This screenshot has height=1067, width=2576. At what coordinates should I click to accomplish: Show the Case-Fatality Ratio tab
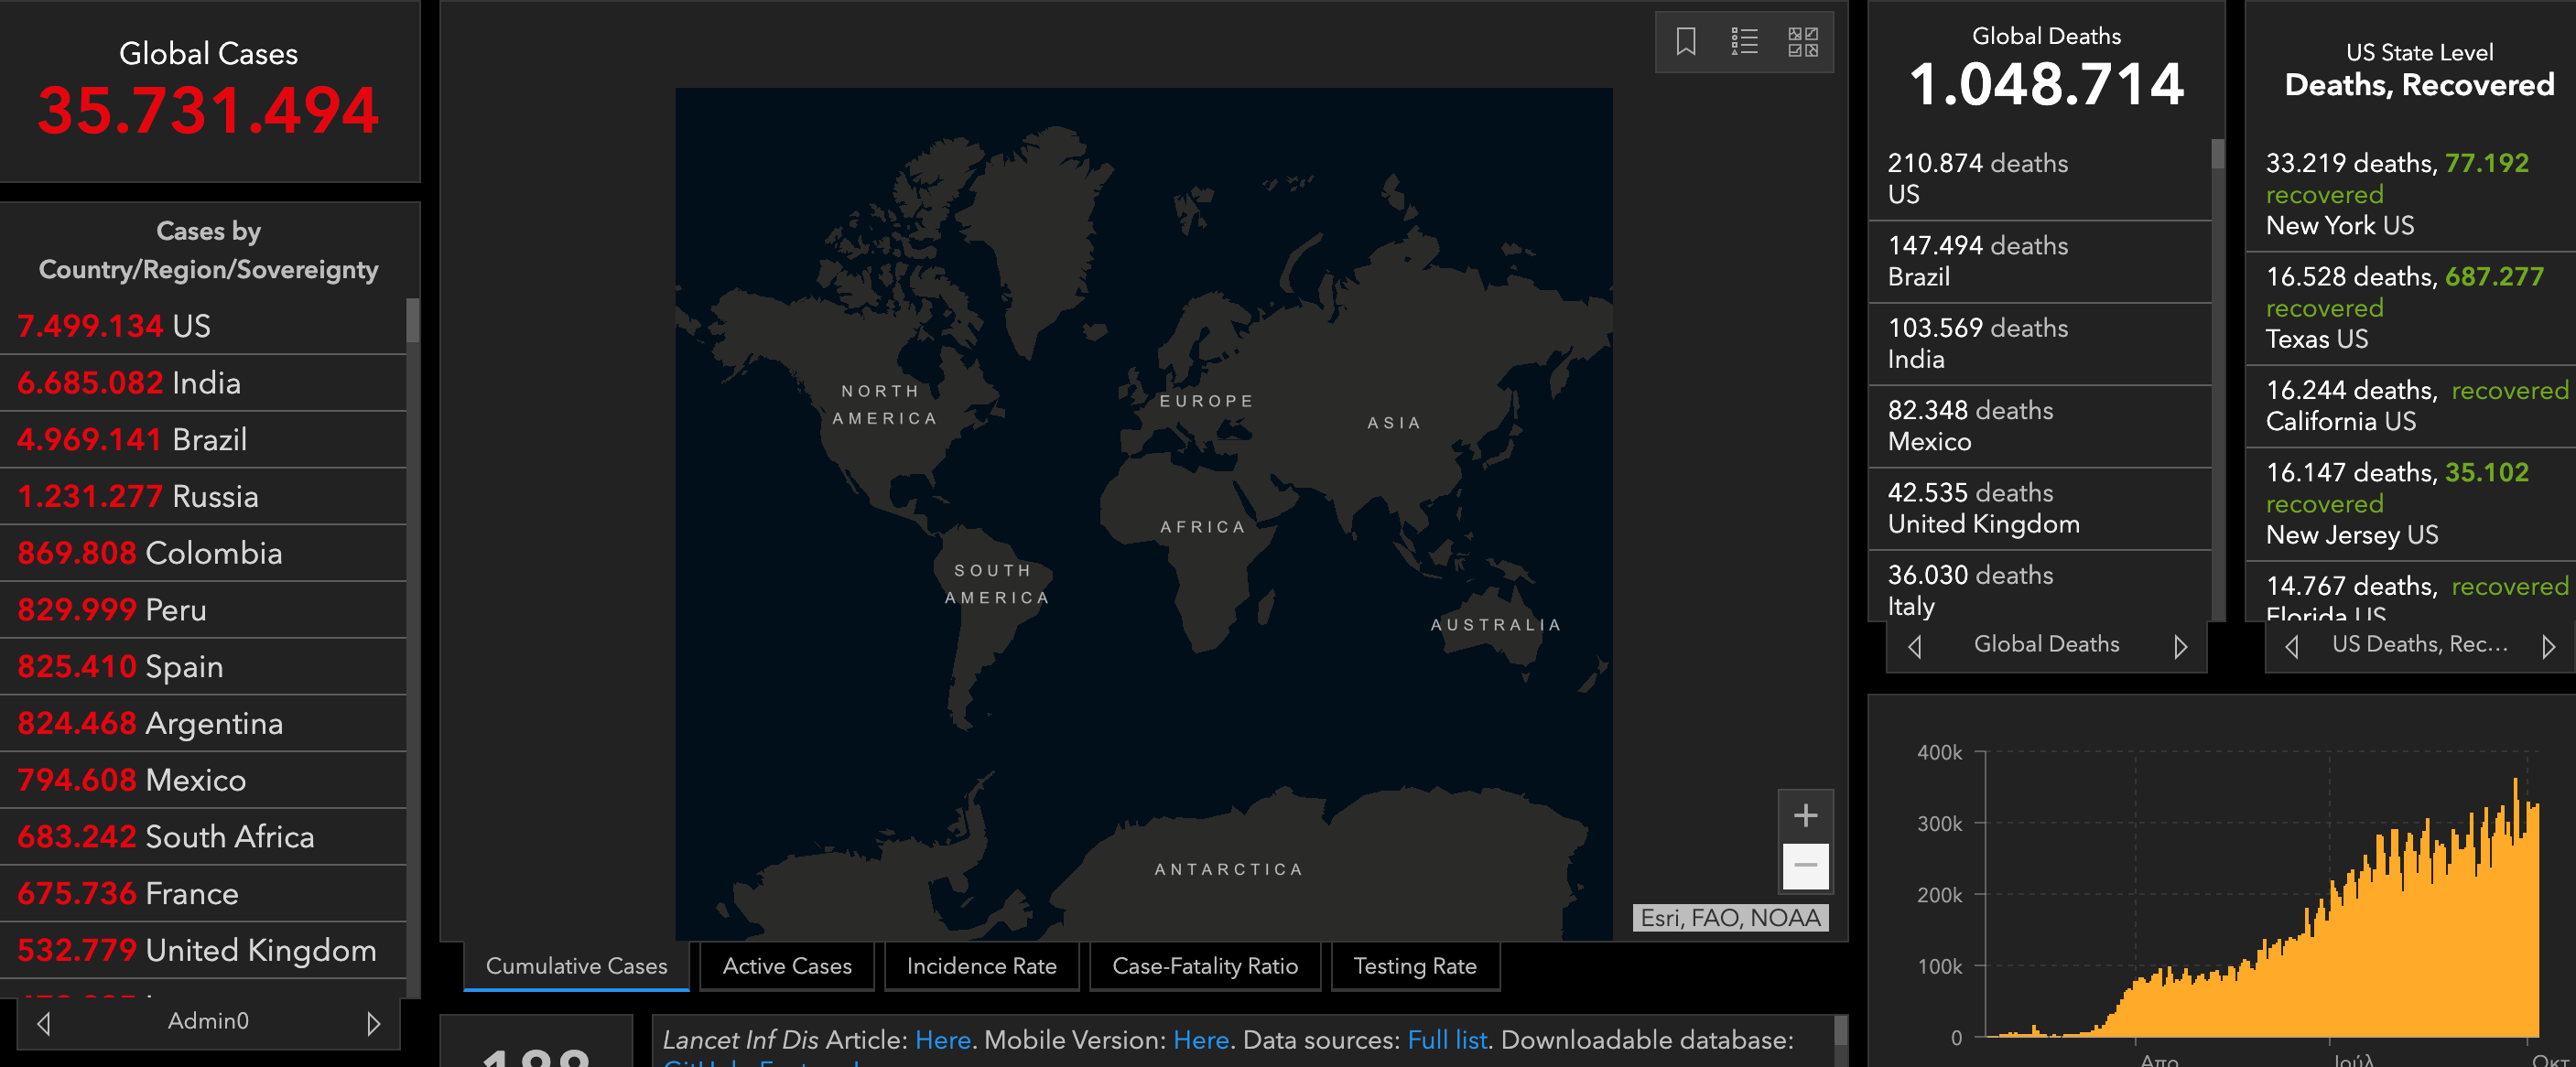coord(1204,966)
